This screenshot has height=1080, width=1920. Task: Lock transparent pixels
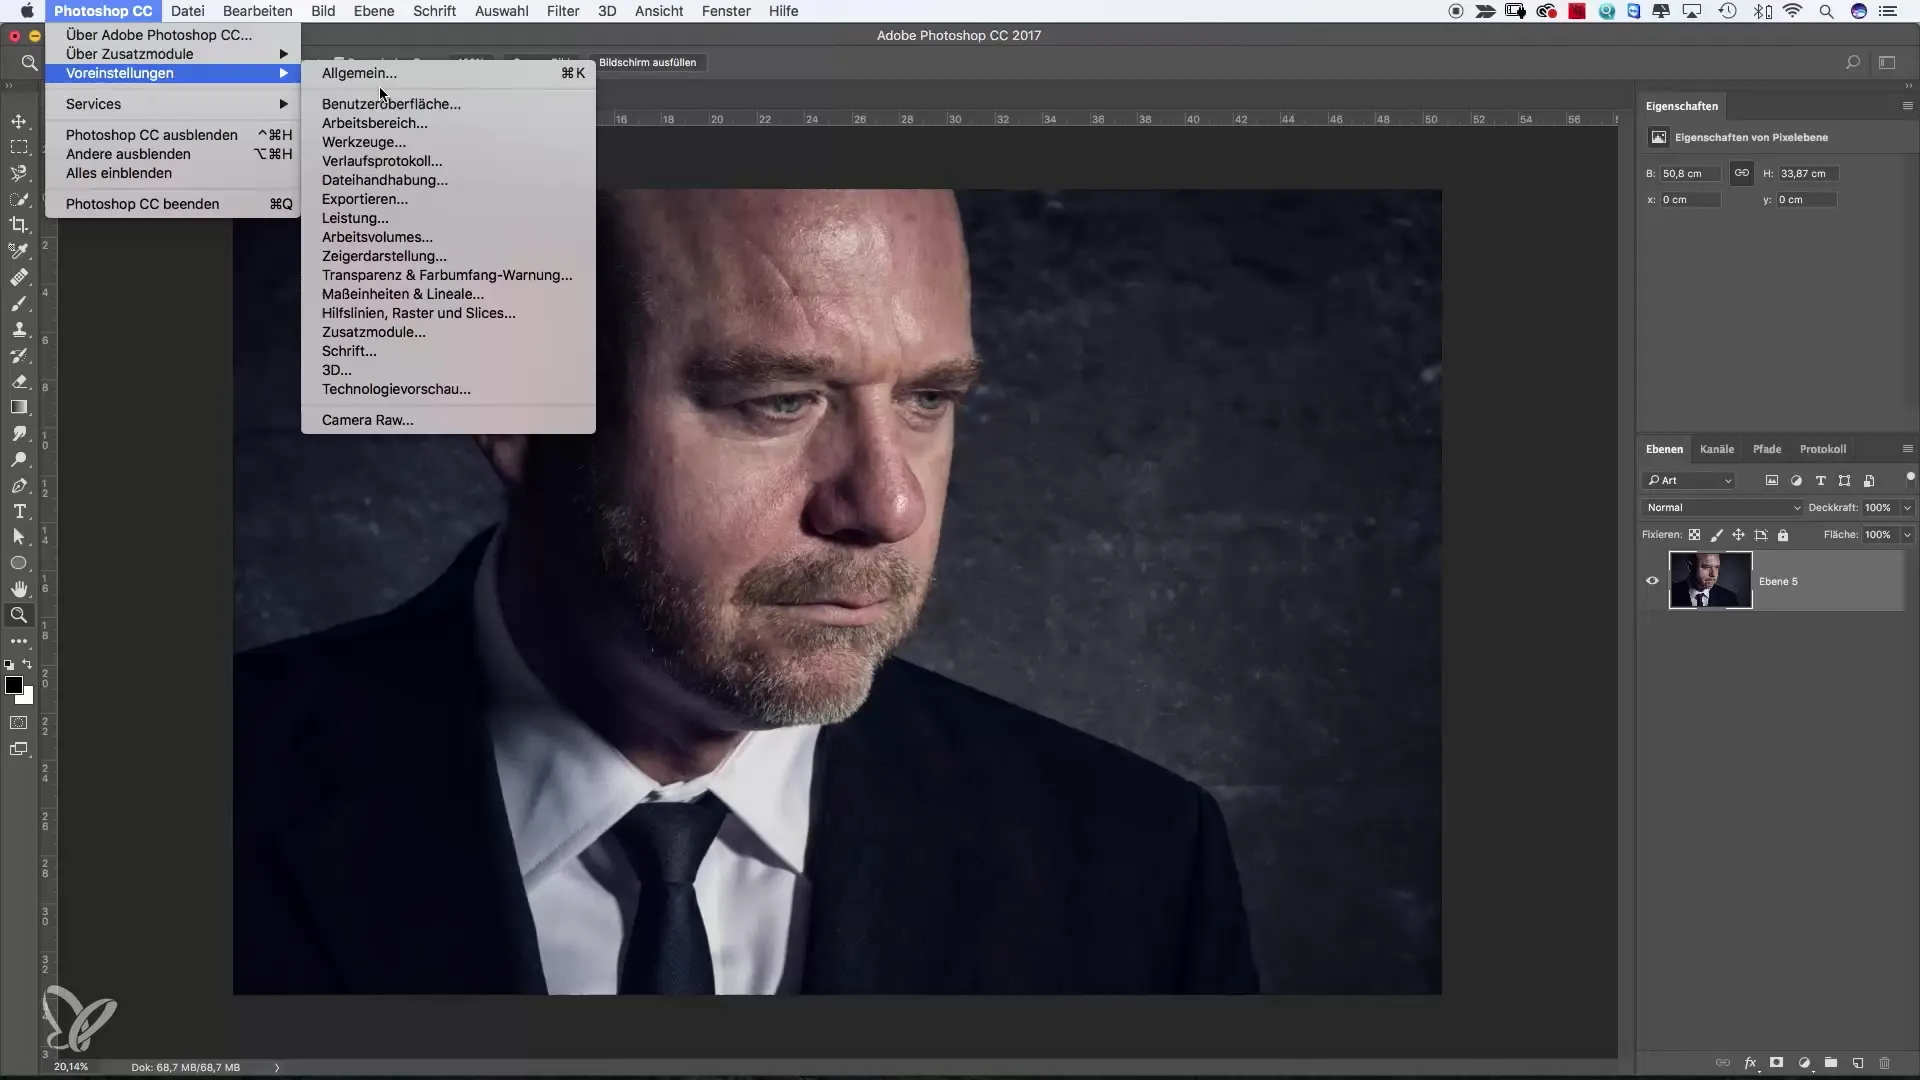[1694, 535]
